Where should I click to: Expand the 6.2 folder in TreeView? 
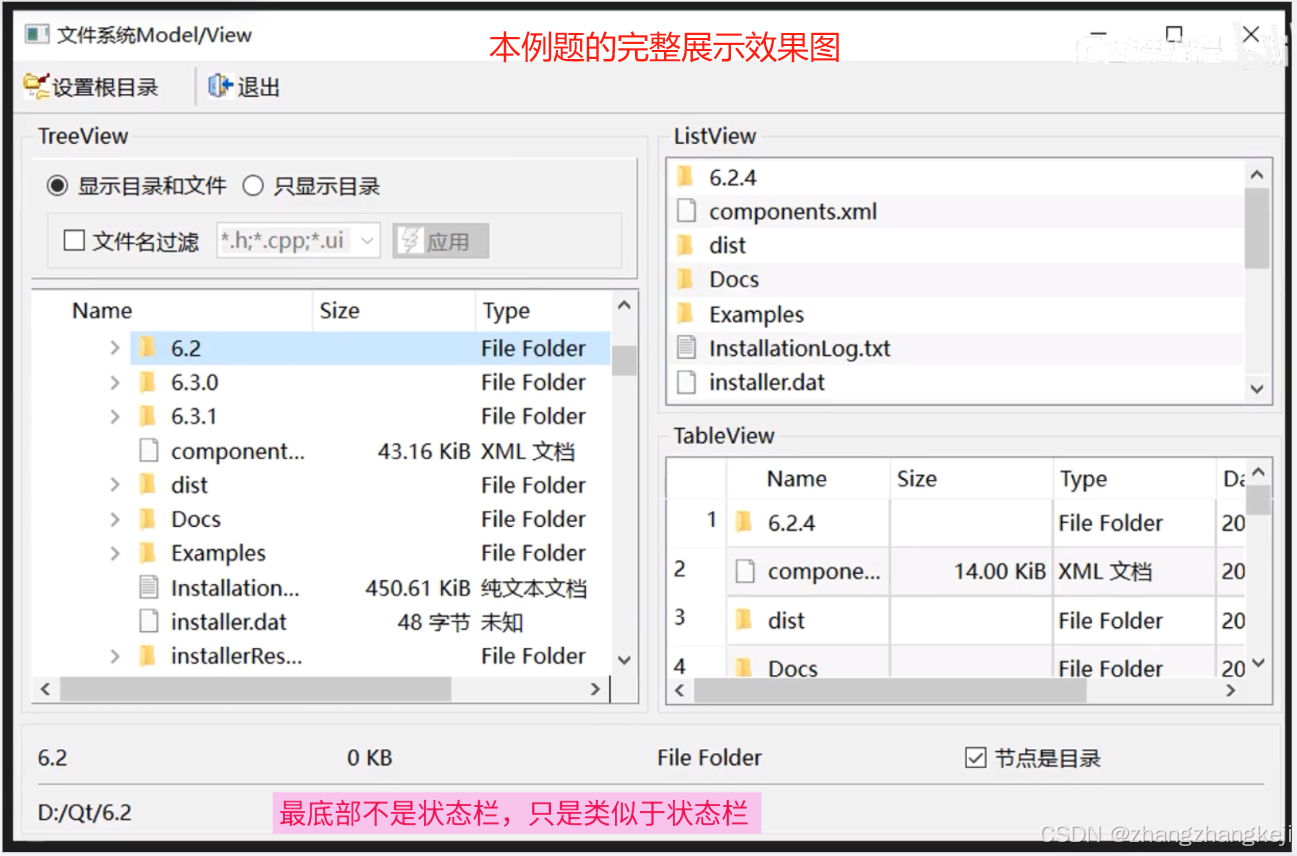pos(113,347)
